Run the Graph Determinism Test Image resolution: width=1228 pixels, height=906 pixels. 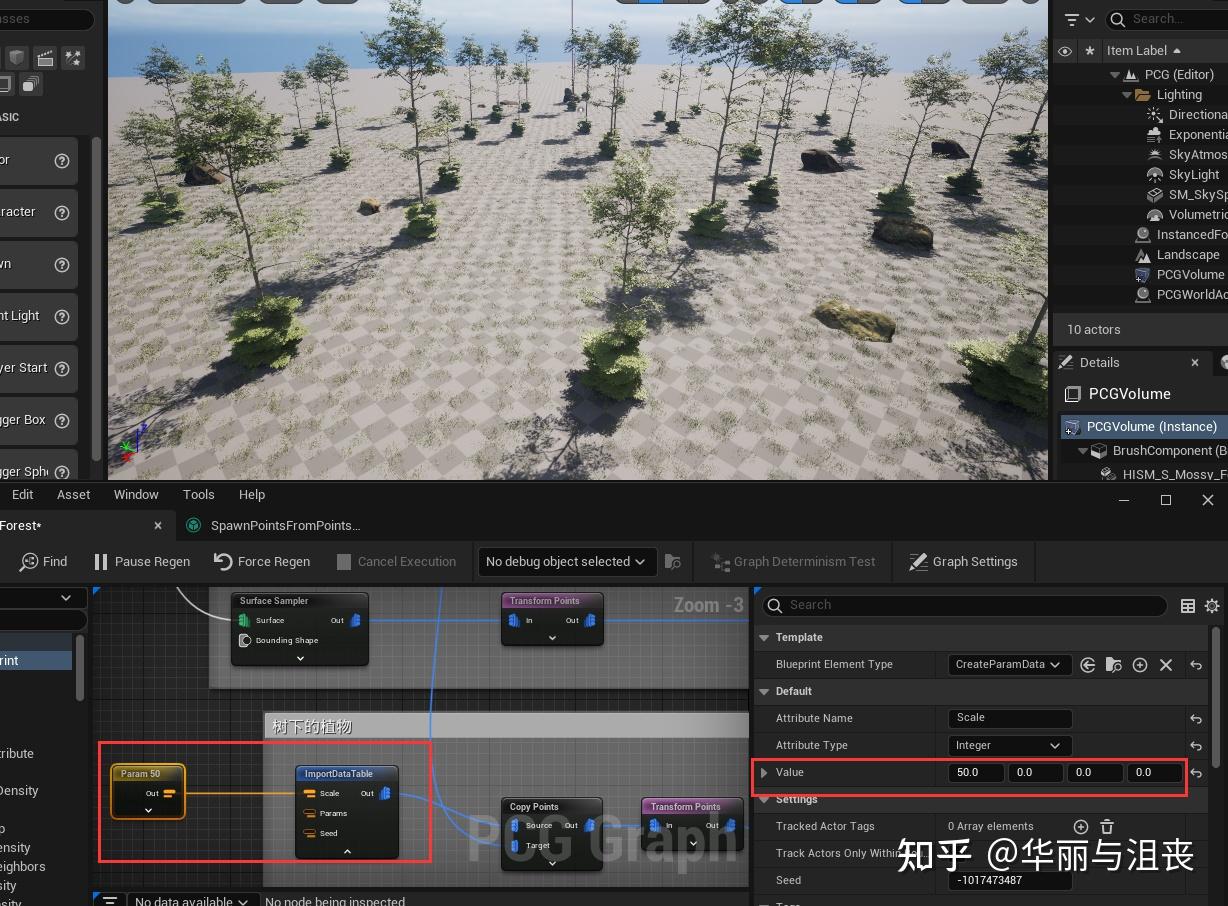click(x=793, y=561)
